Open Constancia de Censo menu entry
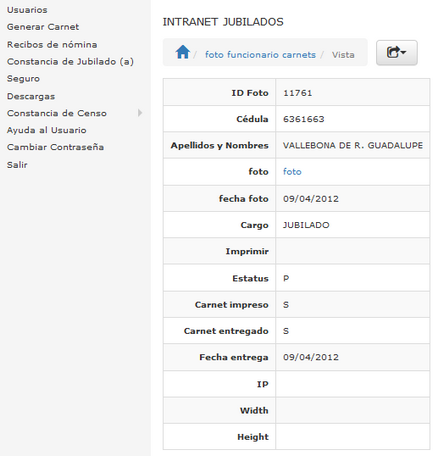The width and height of the screenshot is (444, 456). click(57, 113)
